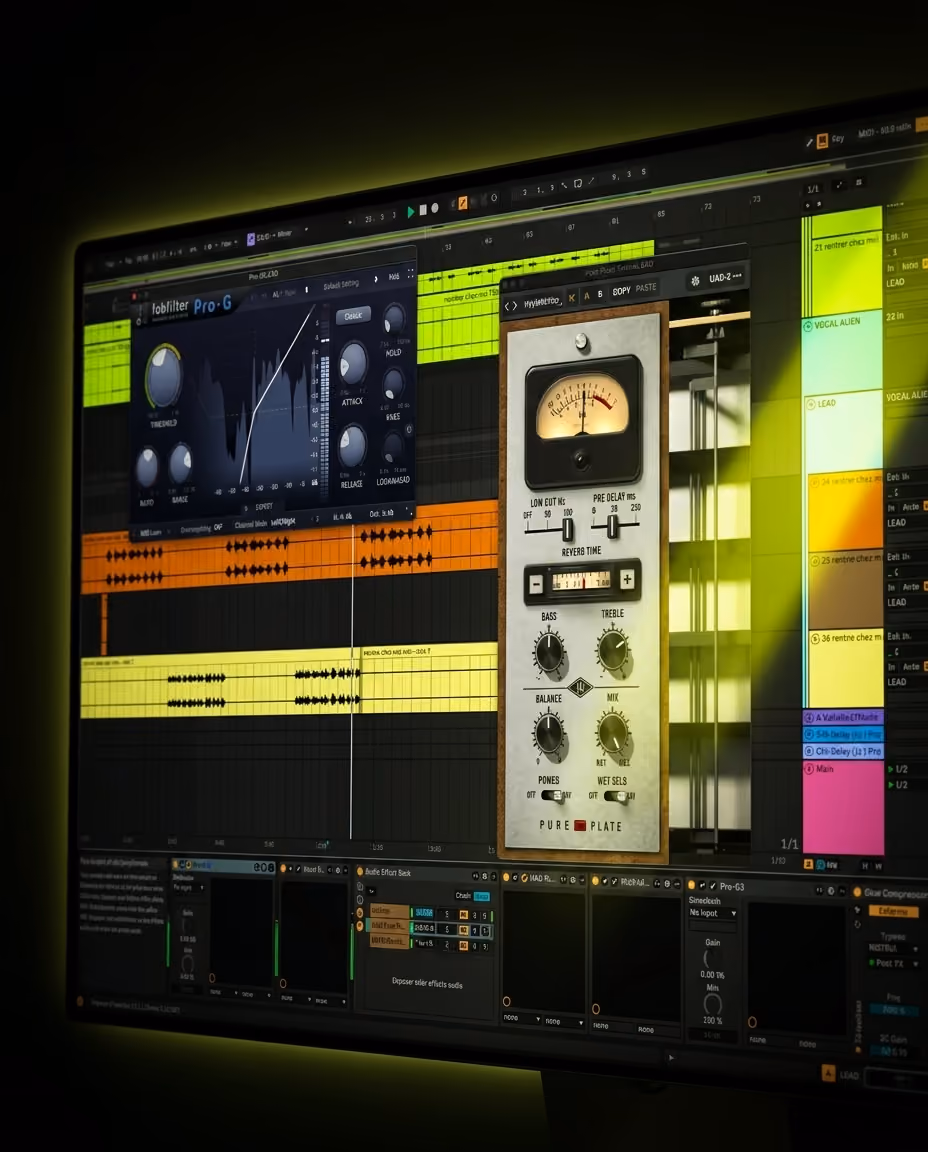Viewport: 928px width, 1152px height.
Task: Click the orange K icon in Pure Plate toolbar
Action: (572, 298)
